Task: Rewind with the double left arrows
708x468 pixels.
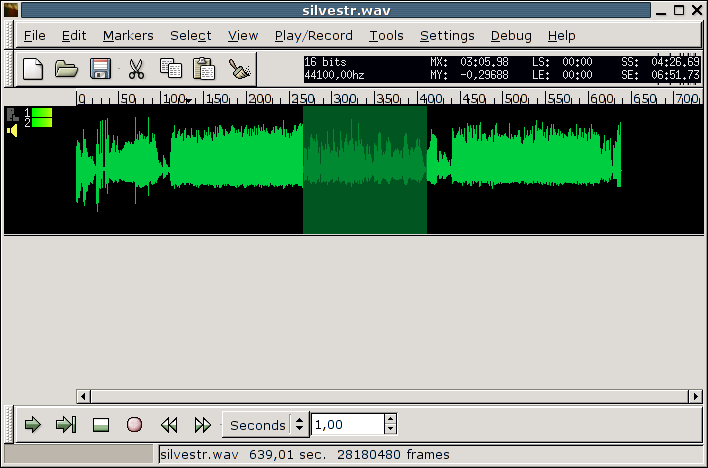Action: (x=169, y=425)
